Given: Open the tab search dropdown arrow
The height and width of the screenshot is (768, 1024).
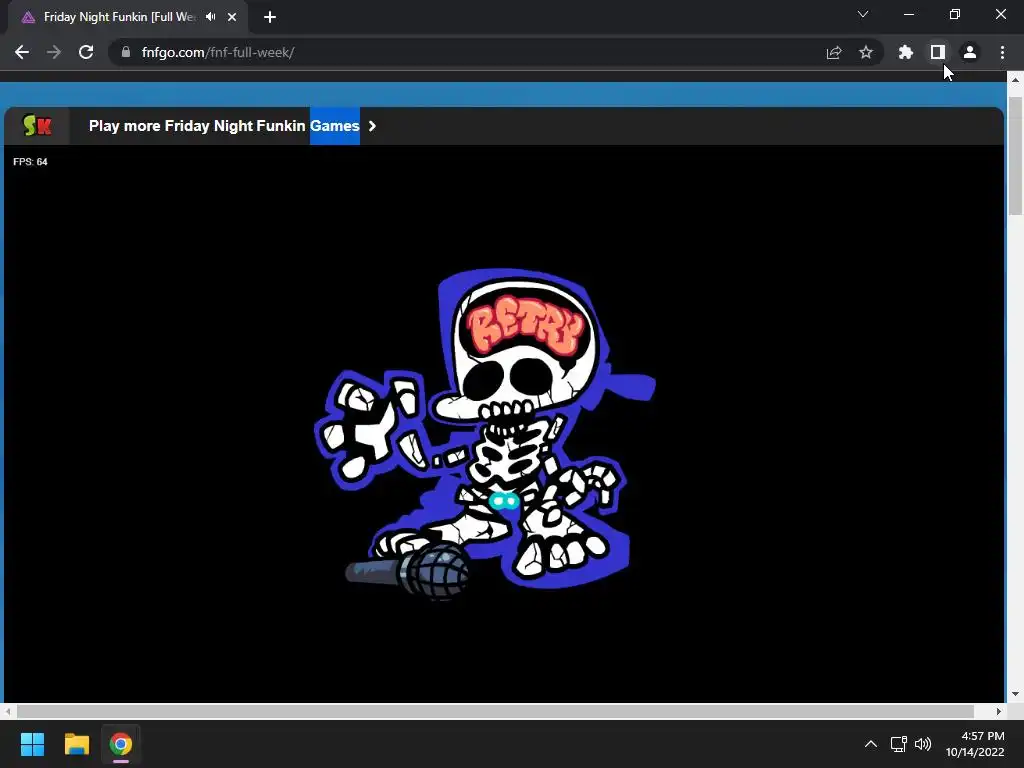Looking at the screenshot, I should tap(863, 14).
